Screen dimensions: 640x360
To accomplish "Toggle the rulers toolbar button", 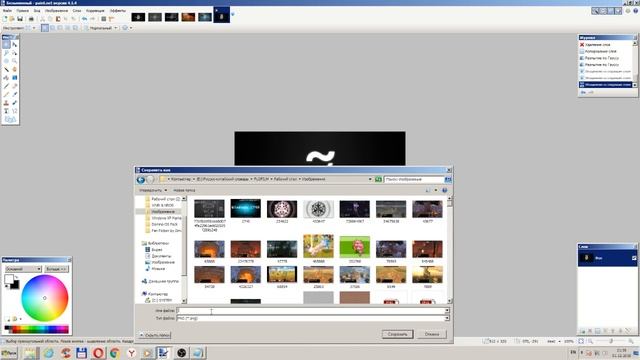I will pyautogui.click(x=111, y=19).
